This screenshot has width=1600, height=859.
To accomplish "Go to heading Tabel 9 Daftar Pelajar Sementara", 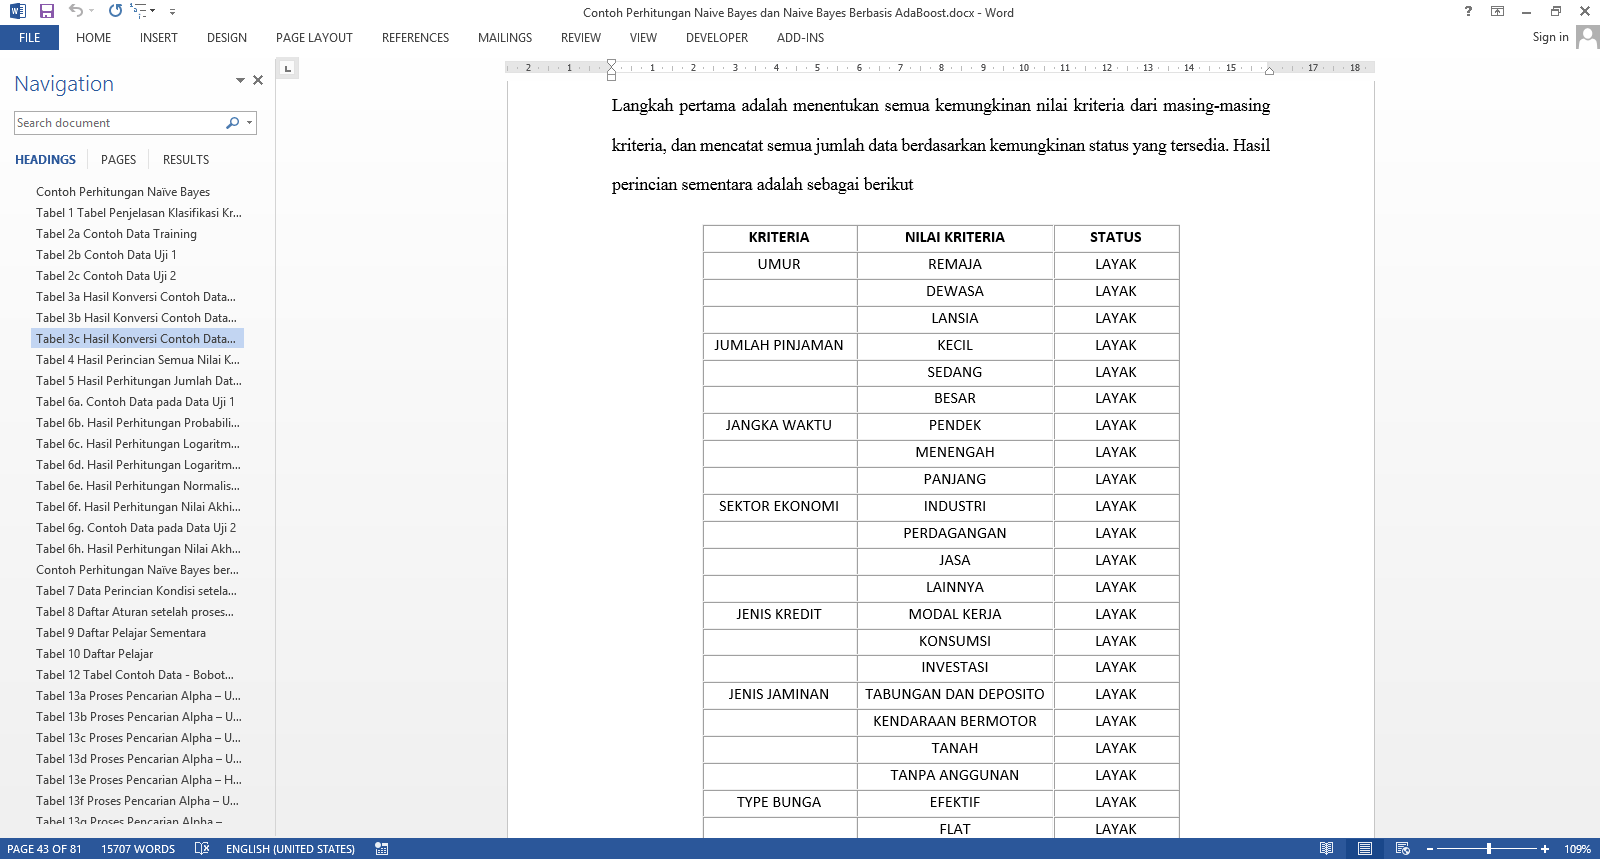I will (121, 633).
